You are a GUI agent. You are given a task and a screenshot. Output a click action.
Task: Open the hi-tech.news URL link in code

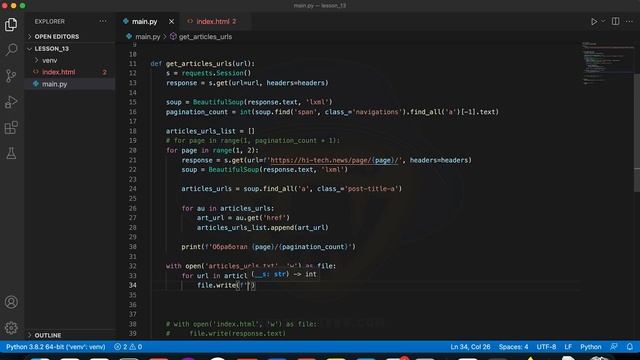(x=334, y=160)
